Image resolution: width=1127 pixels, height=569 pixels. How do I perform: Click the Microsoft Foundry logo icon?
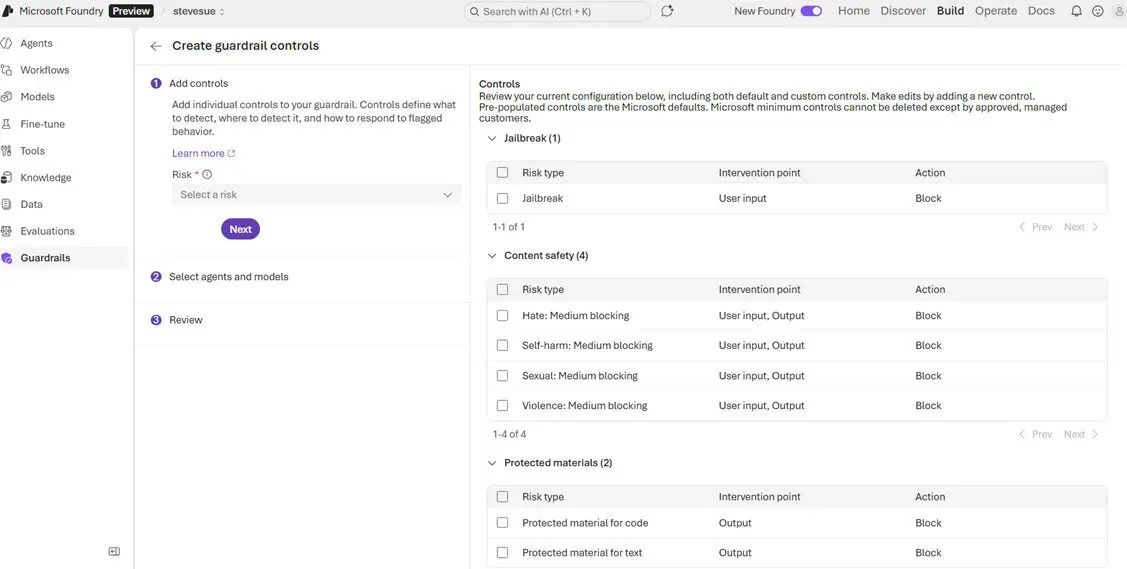8,11
